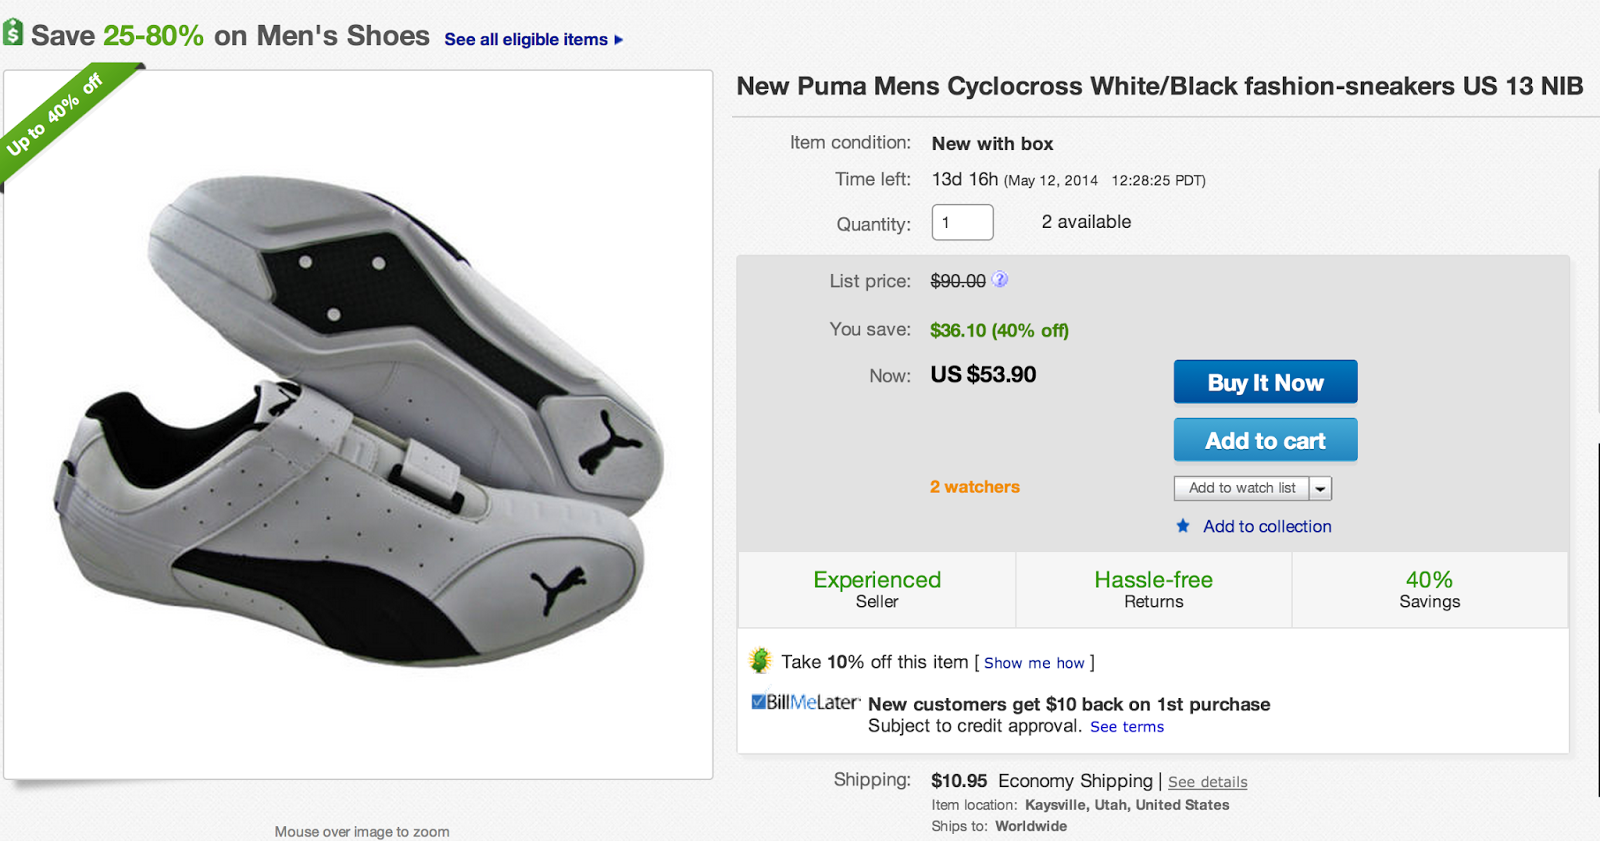The width and height of the screenshot is (1600, 841).
Task: Click the Quantity input field
Action: click(x=962, y=222)
